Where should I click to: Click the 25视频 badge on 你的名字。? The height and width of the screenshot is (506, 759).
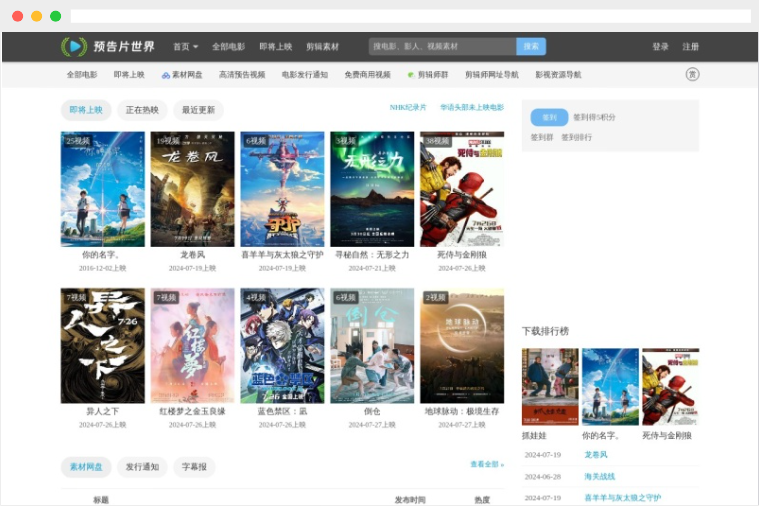[x=78, y=141]
